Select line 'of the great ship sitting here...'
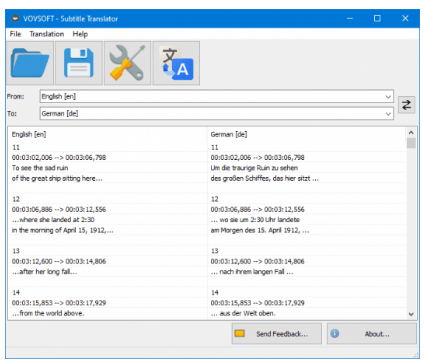Viewport: 424px width, 364px height. pyautogui.click(x=57, y=178)
